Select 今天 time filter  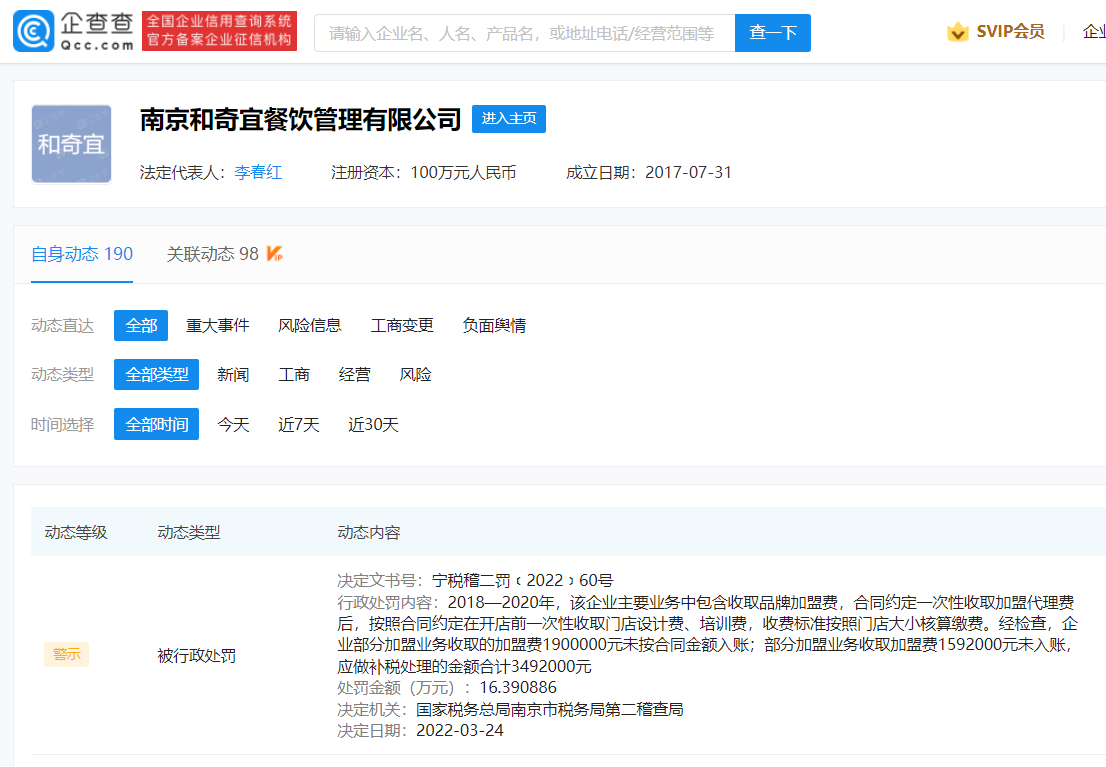coord(233,424)
